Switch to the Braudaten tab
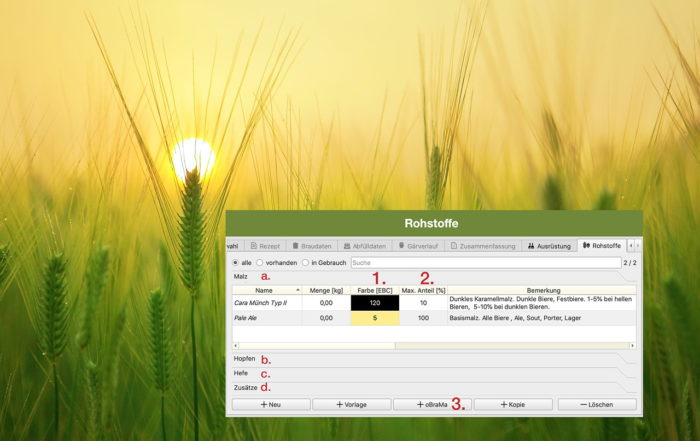Viewport: 700px width, 441px height. click(311, 245)
